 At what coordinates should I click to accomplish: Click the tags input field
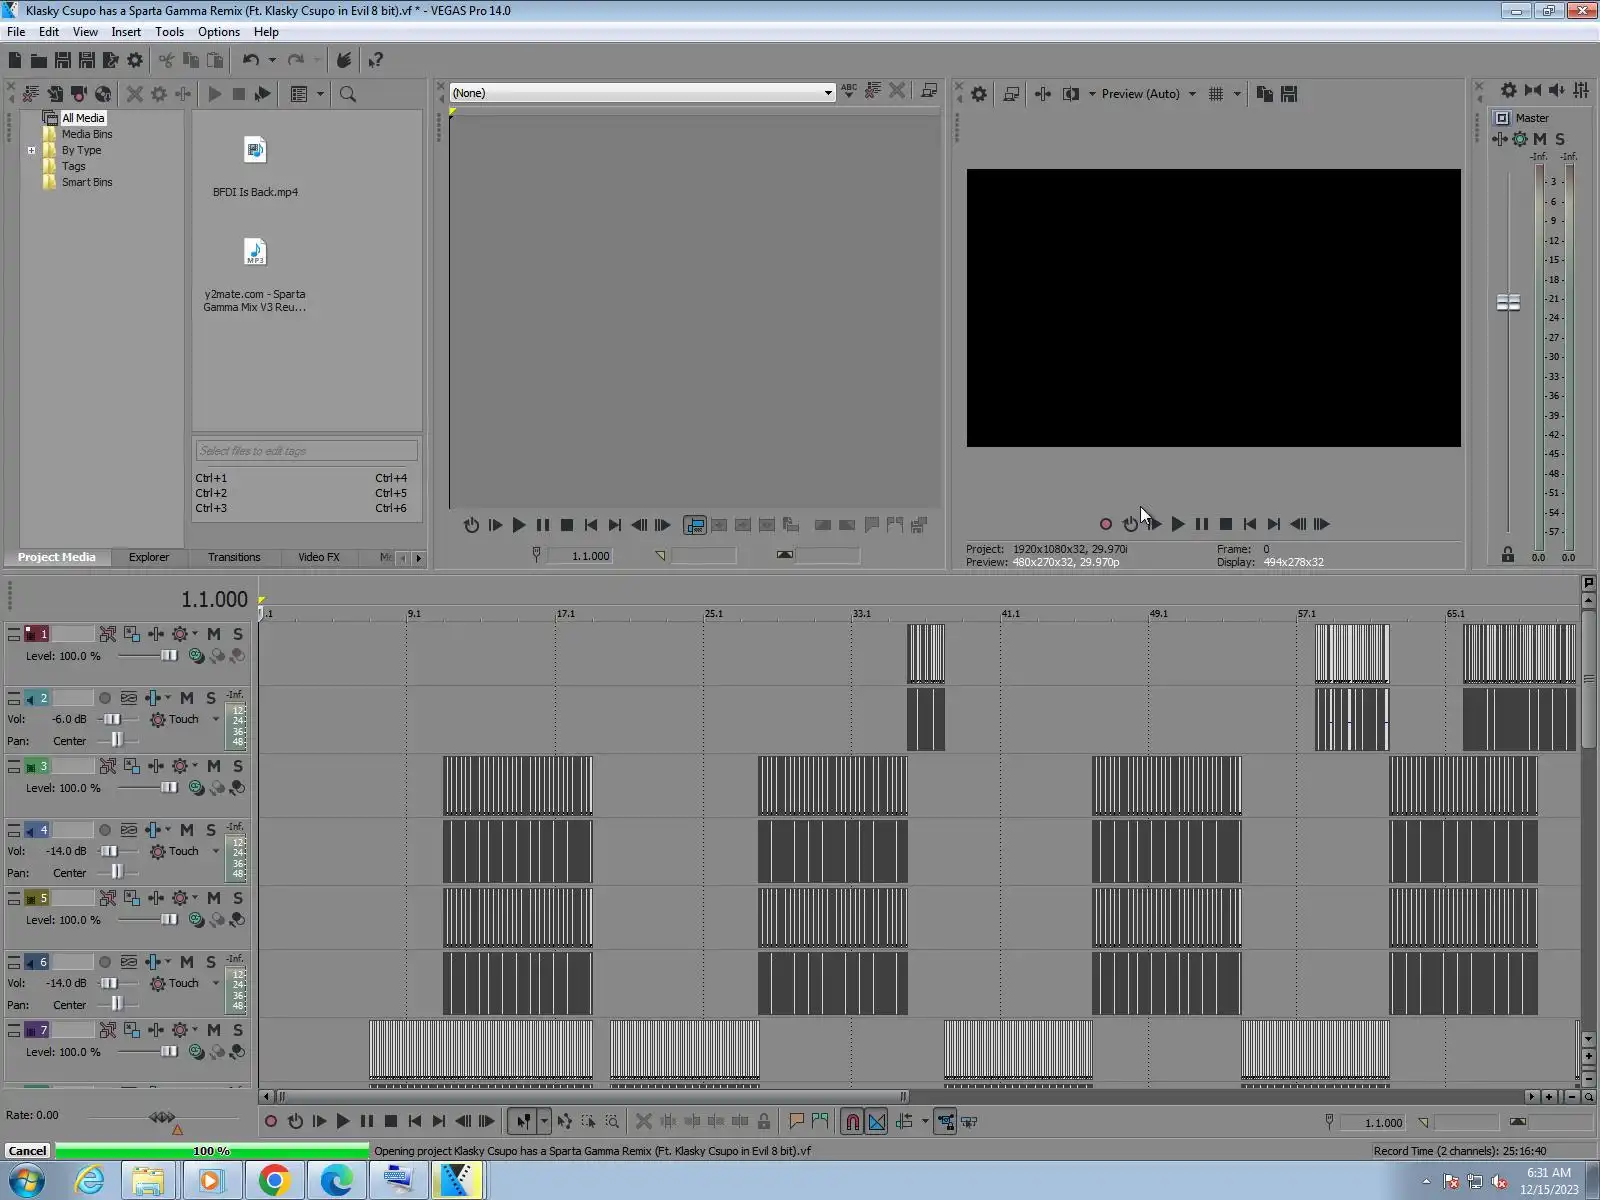(306, 451)
